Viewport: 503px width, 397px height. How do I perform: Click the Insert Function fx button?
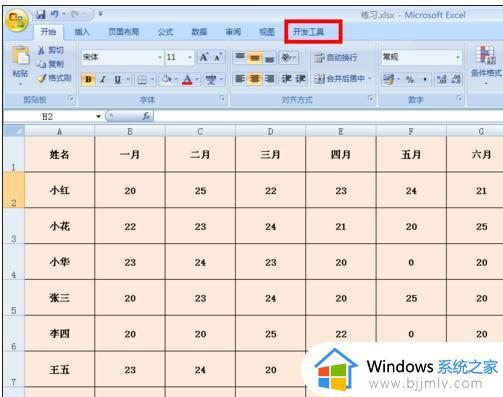146,116
